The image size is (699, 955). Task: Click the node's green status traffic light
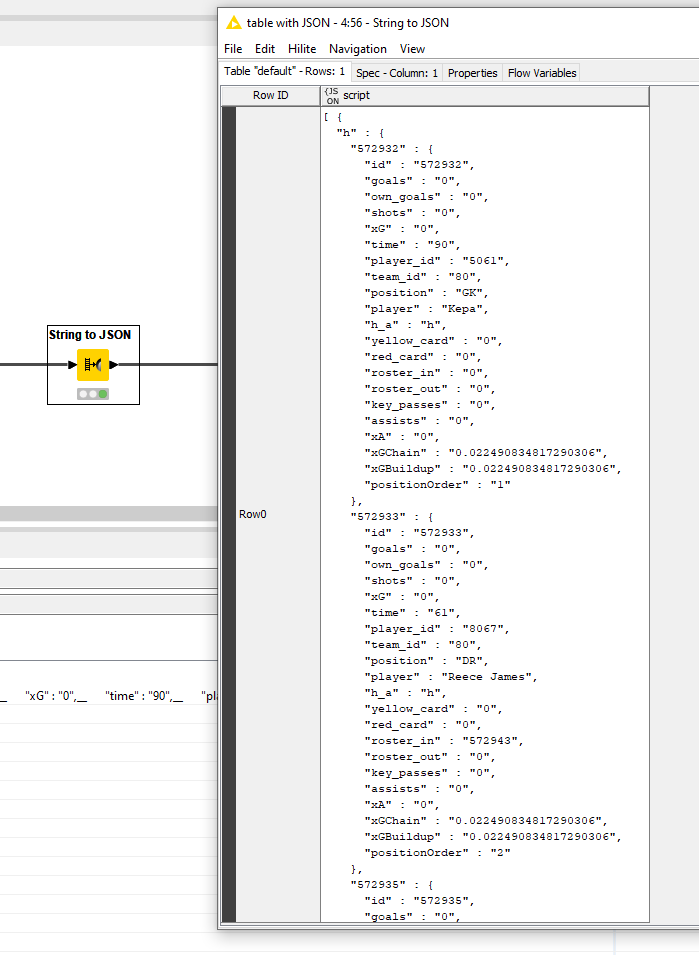pos(103,394)
